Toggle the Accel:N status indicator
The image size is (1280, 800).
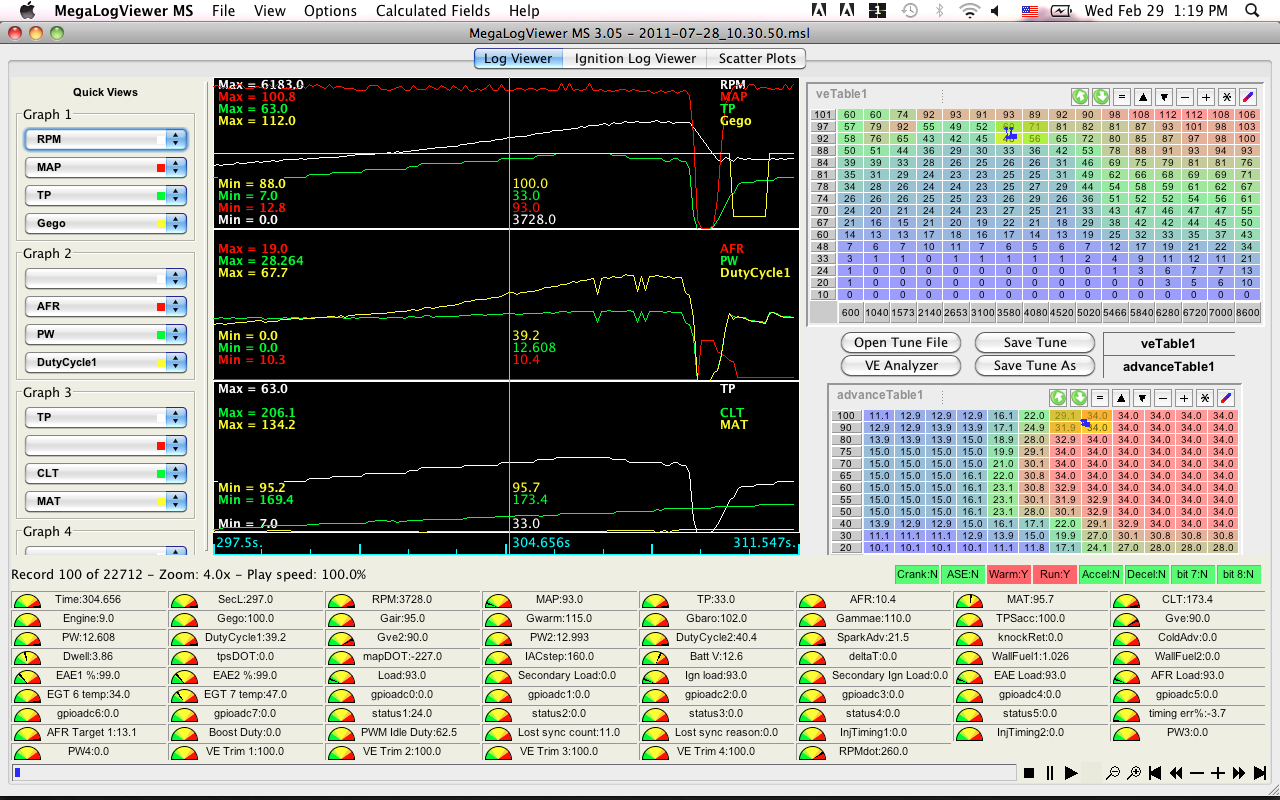1099,575
